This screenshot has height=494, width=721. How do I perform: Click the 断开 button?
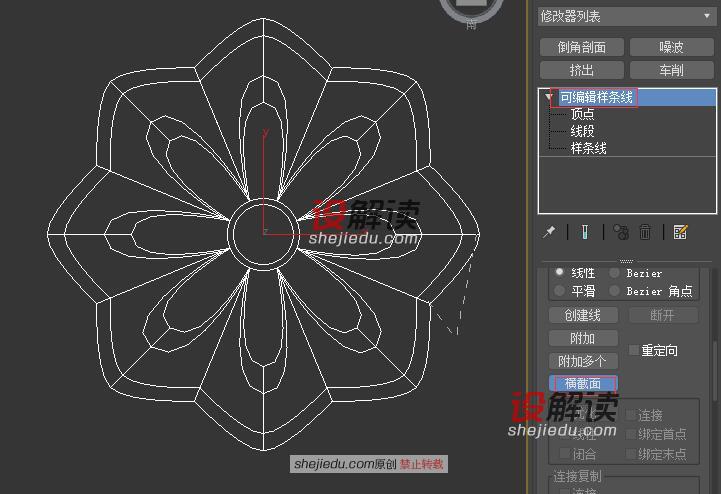point(663,315)
